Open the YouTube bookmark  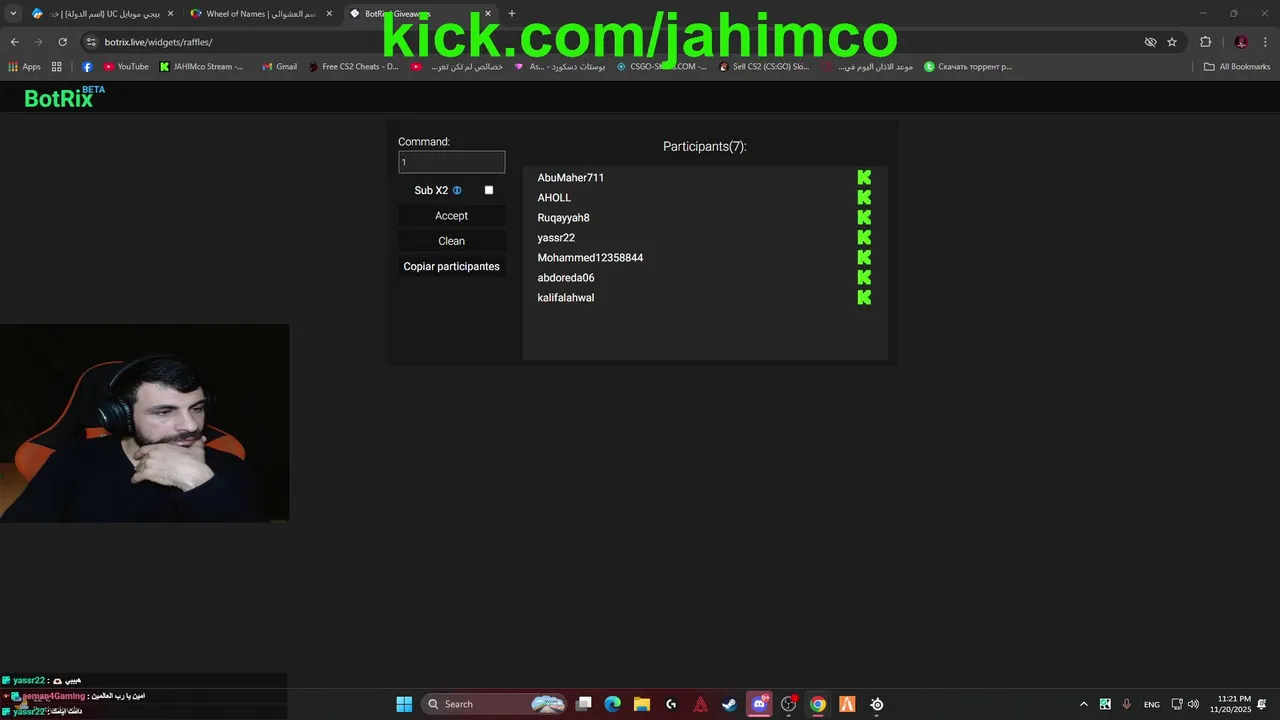click(x=126, y=67)
